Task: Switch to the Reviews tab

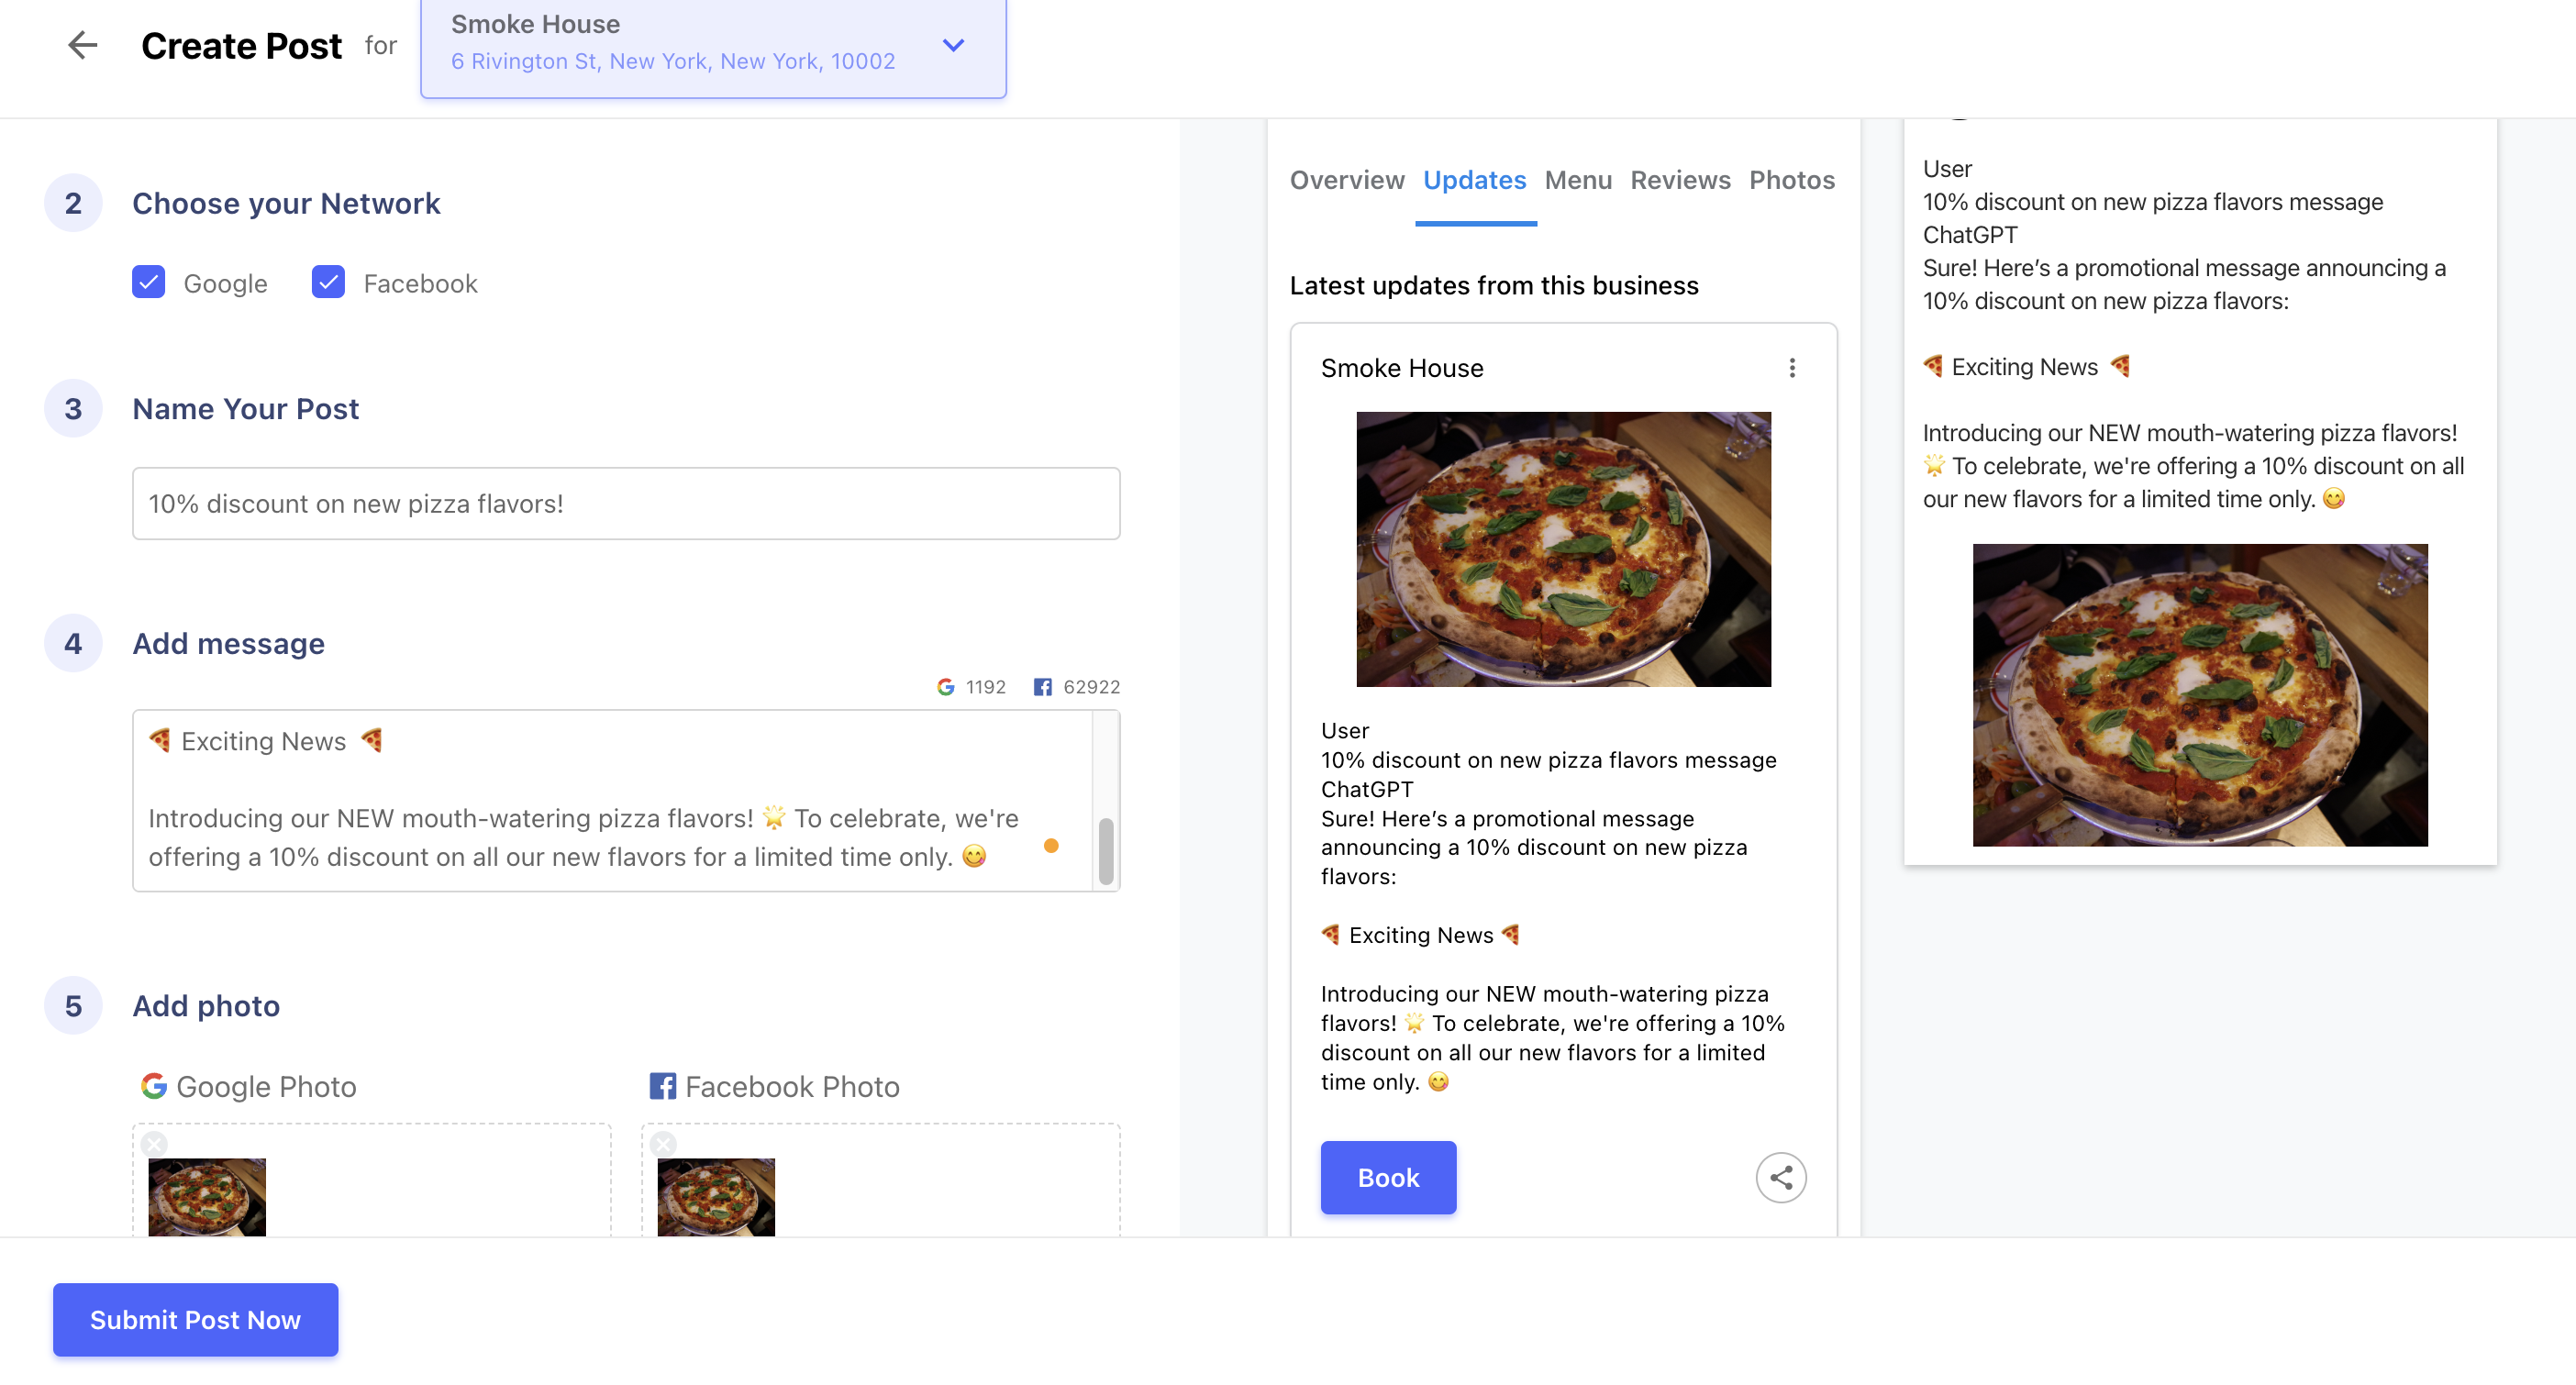Action: click(1680, 180)
